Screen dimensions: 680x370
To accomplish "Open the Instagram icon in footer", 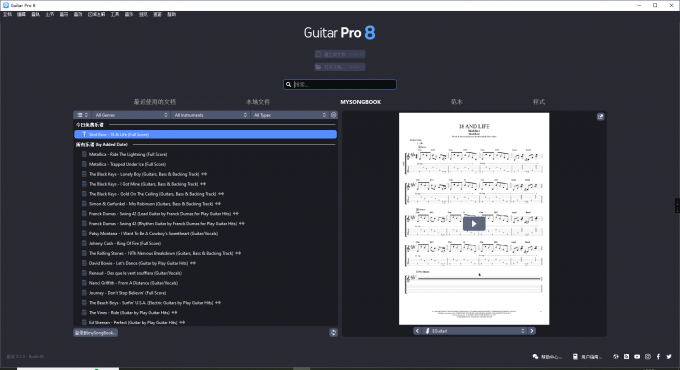I will point(648,357).
